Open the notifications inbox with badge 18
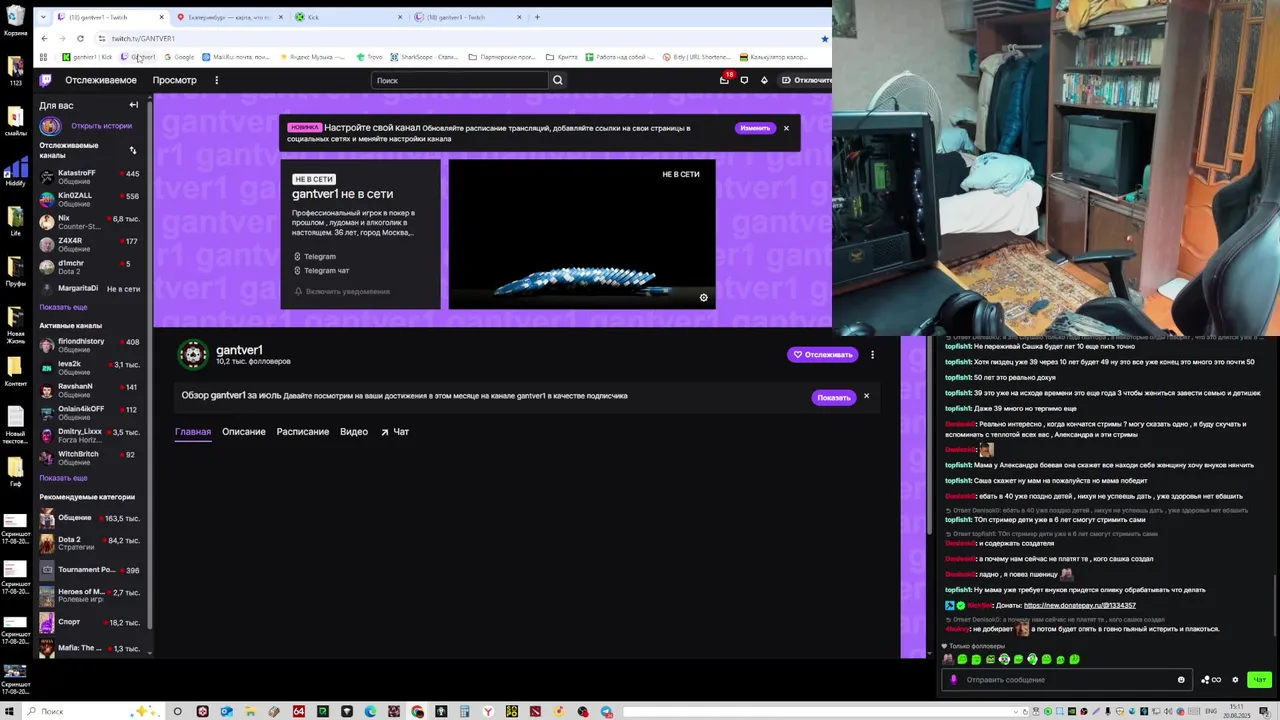Screen dimensions: 1280x720 724,80
